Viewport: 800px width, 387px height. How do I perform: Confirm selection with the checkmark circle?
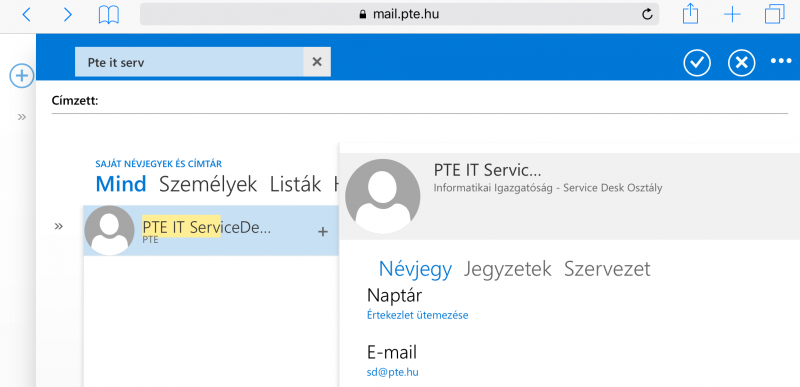pos(697,63)
